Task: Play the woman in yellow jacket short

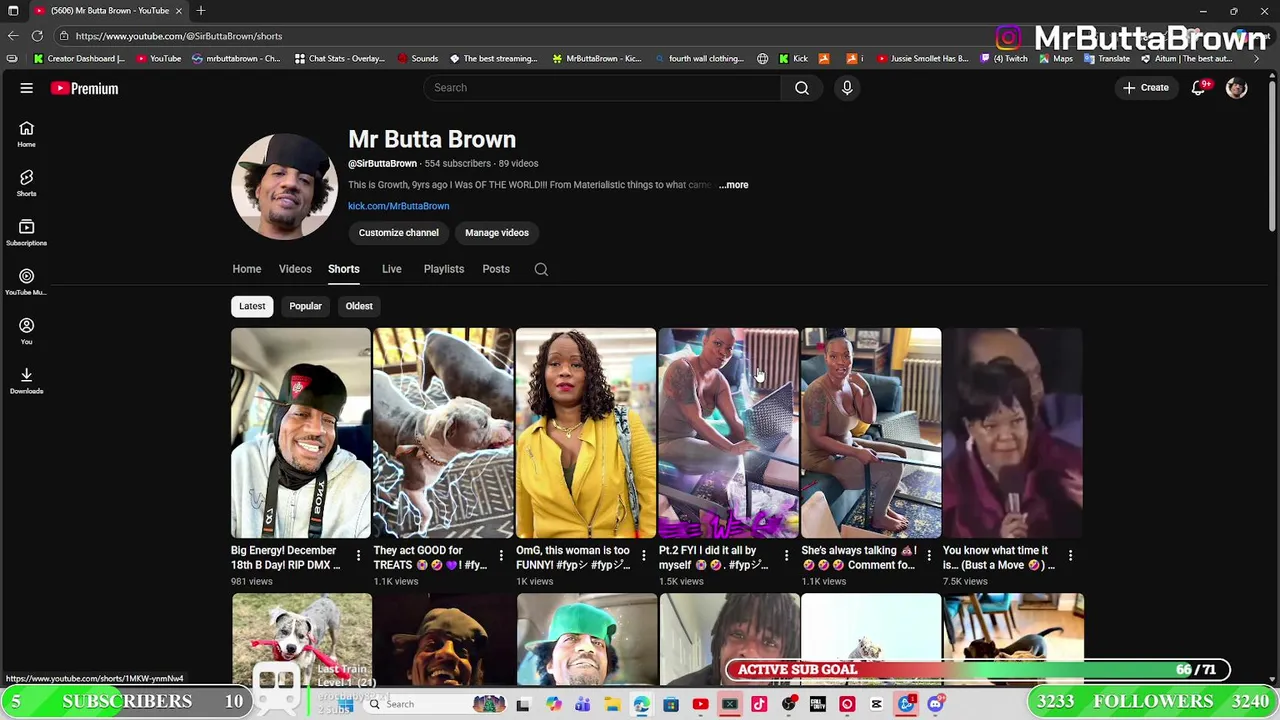Action: [586, 433]
